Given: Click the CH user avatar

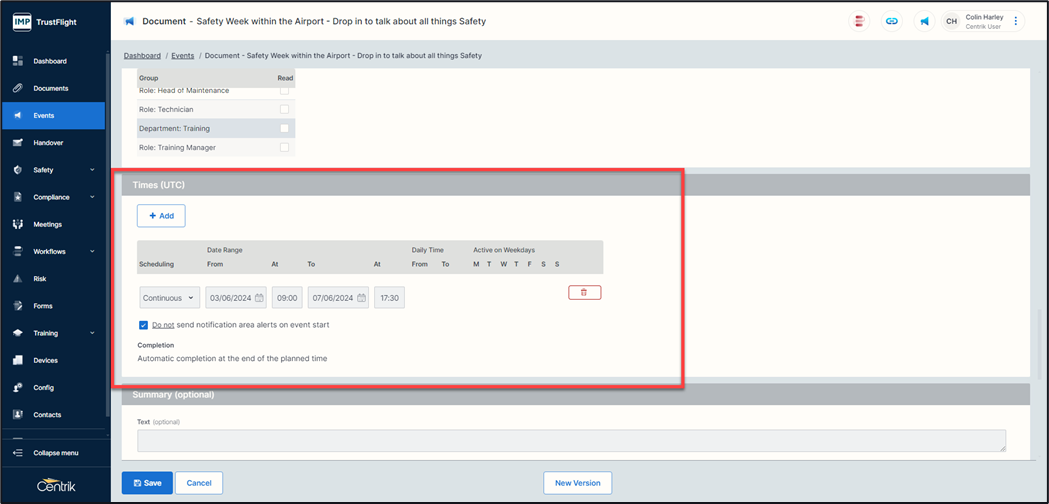Looking at the screenshot, I should click(951, 21).
